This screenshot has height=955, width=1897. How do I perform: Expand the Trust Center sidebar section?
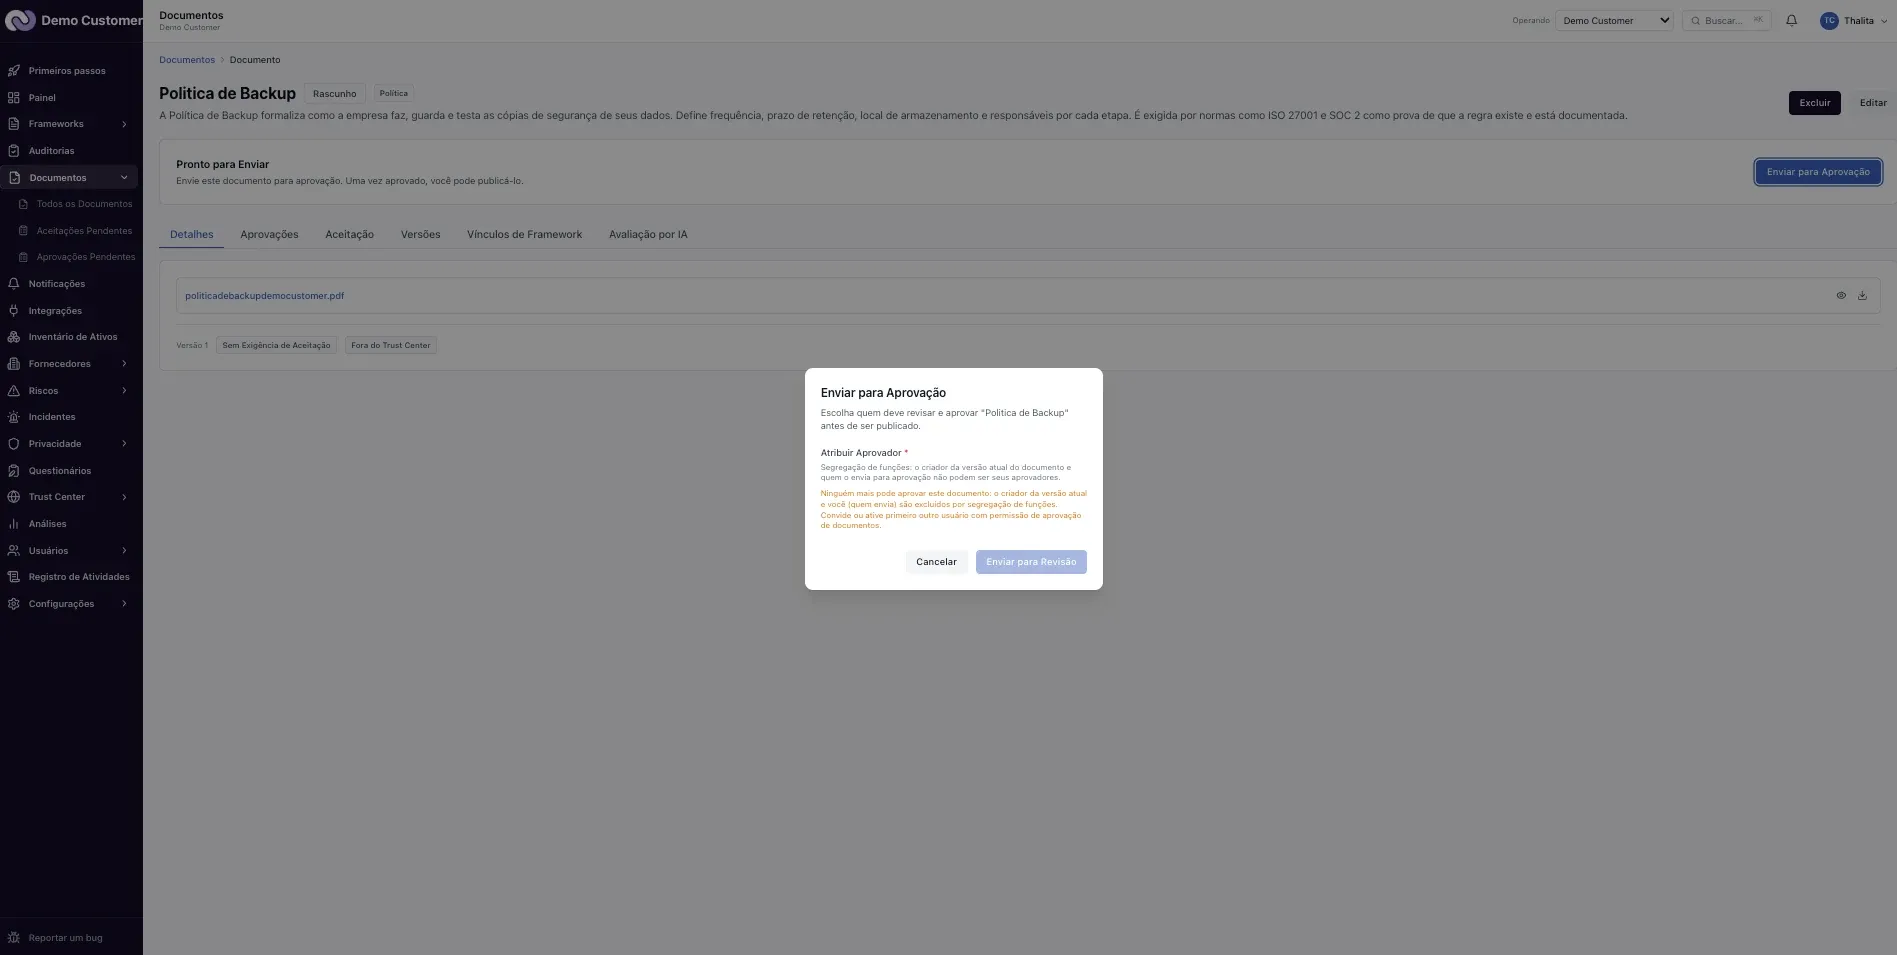tap(124, 497)
